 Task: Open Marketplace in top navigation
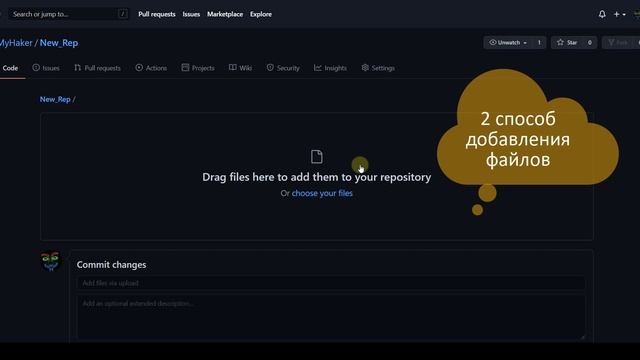(225, 14)
